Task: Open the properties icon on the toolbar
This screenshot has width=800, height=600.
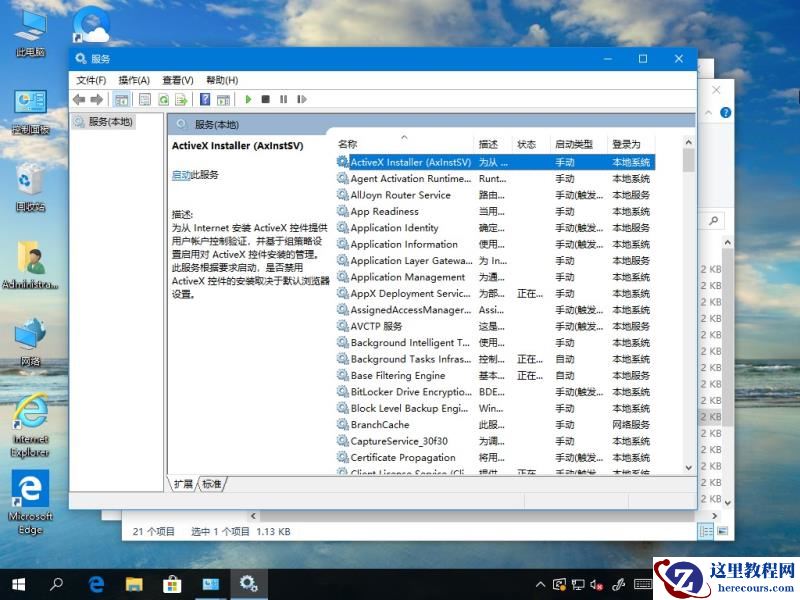Action: click(143, 99)
